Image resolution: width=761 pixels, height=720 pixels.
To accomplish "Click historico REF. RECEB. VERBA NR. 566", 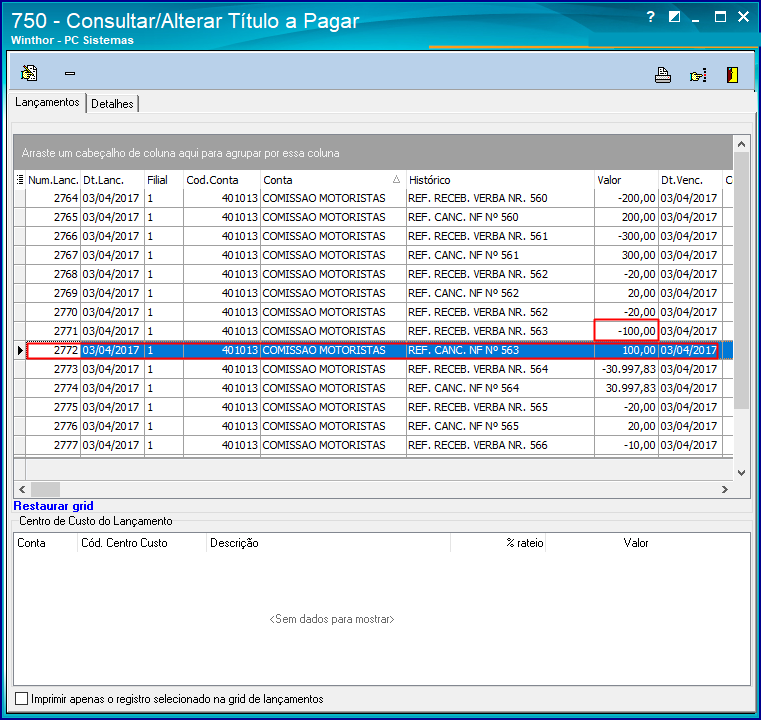I will (478, 445).
